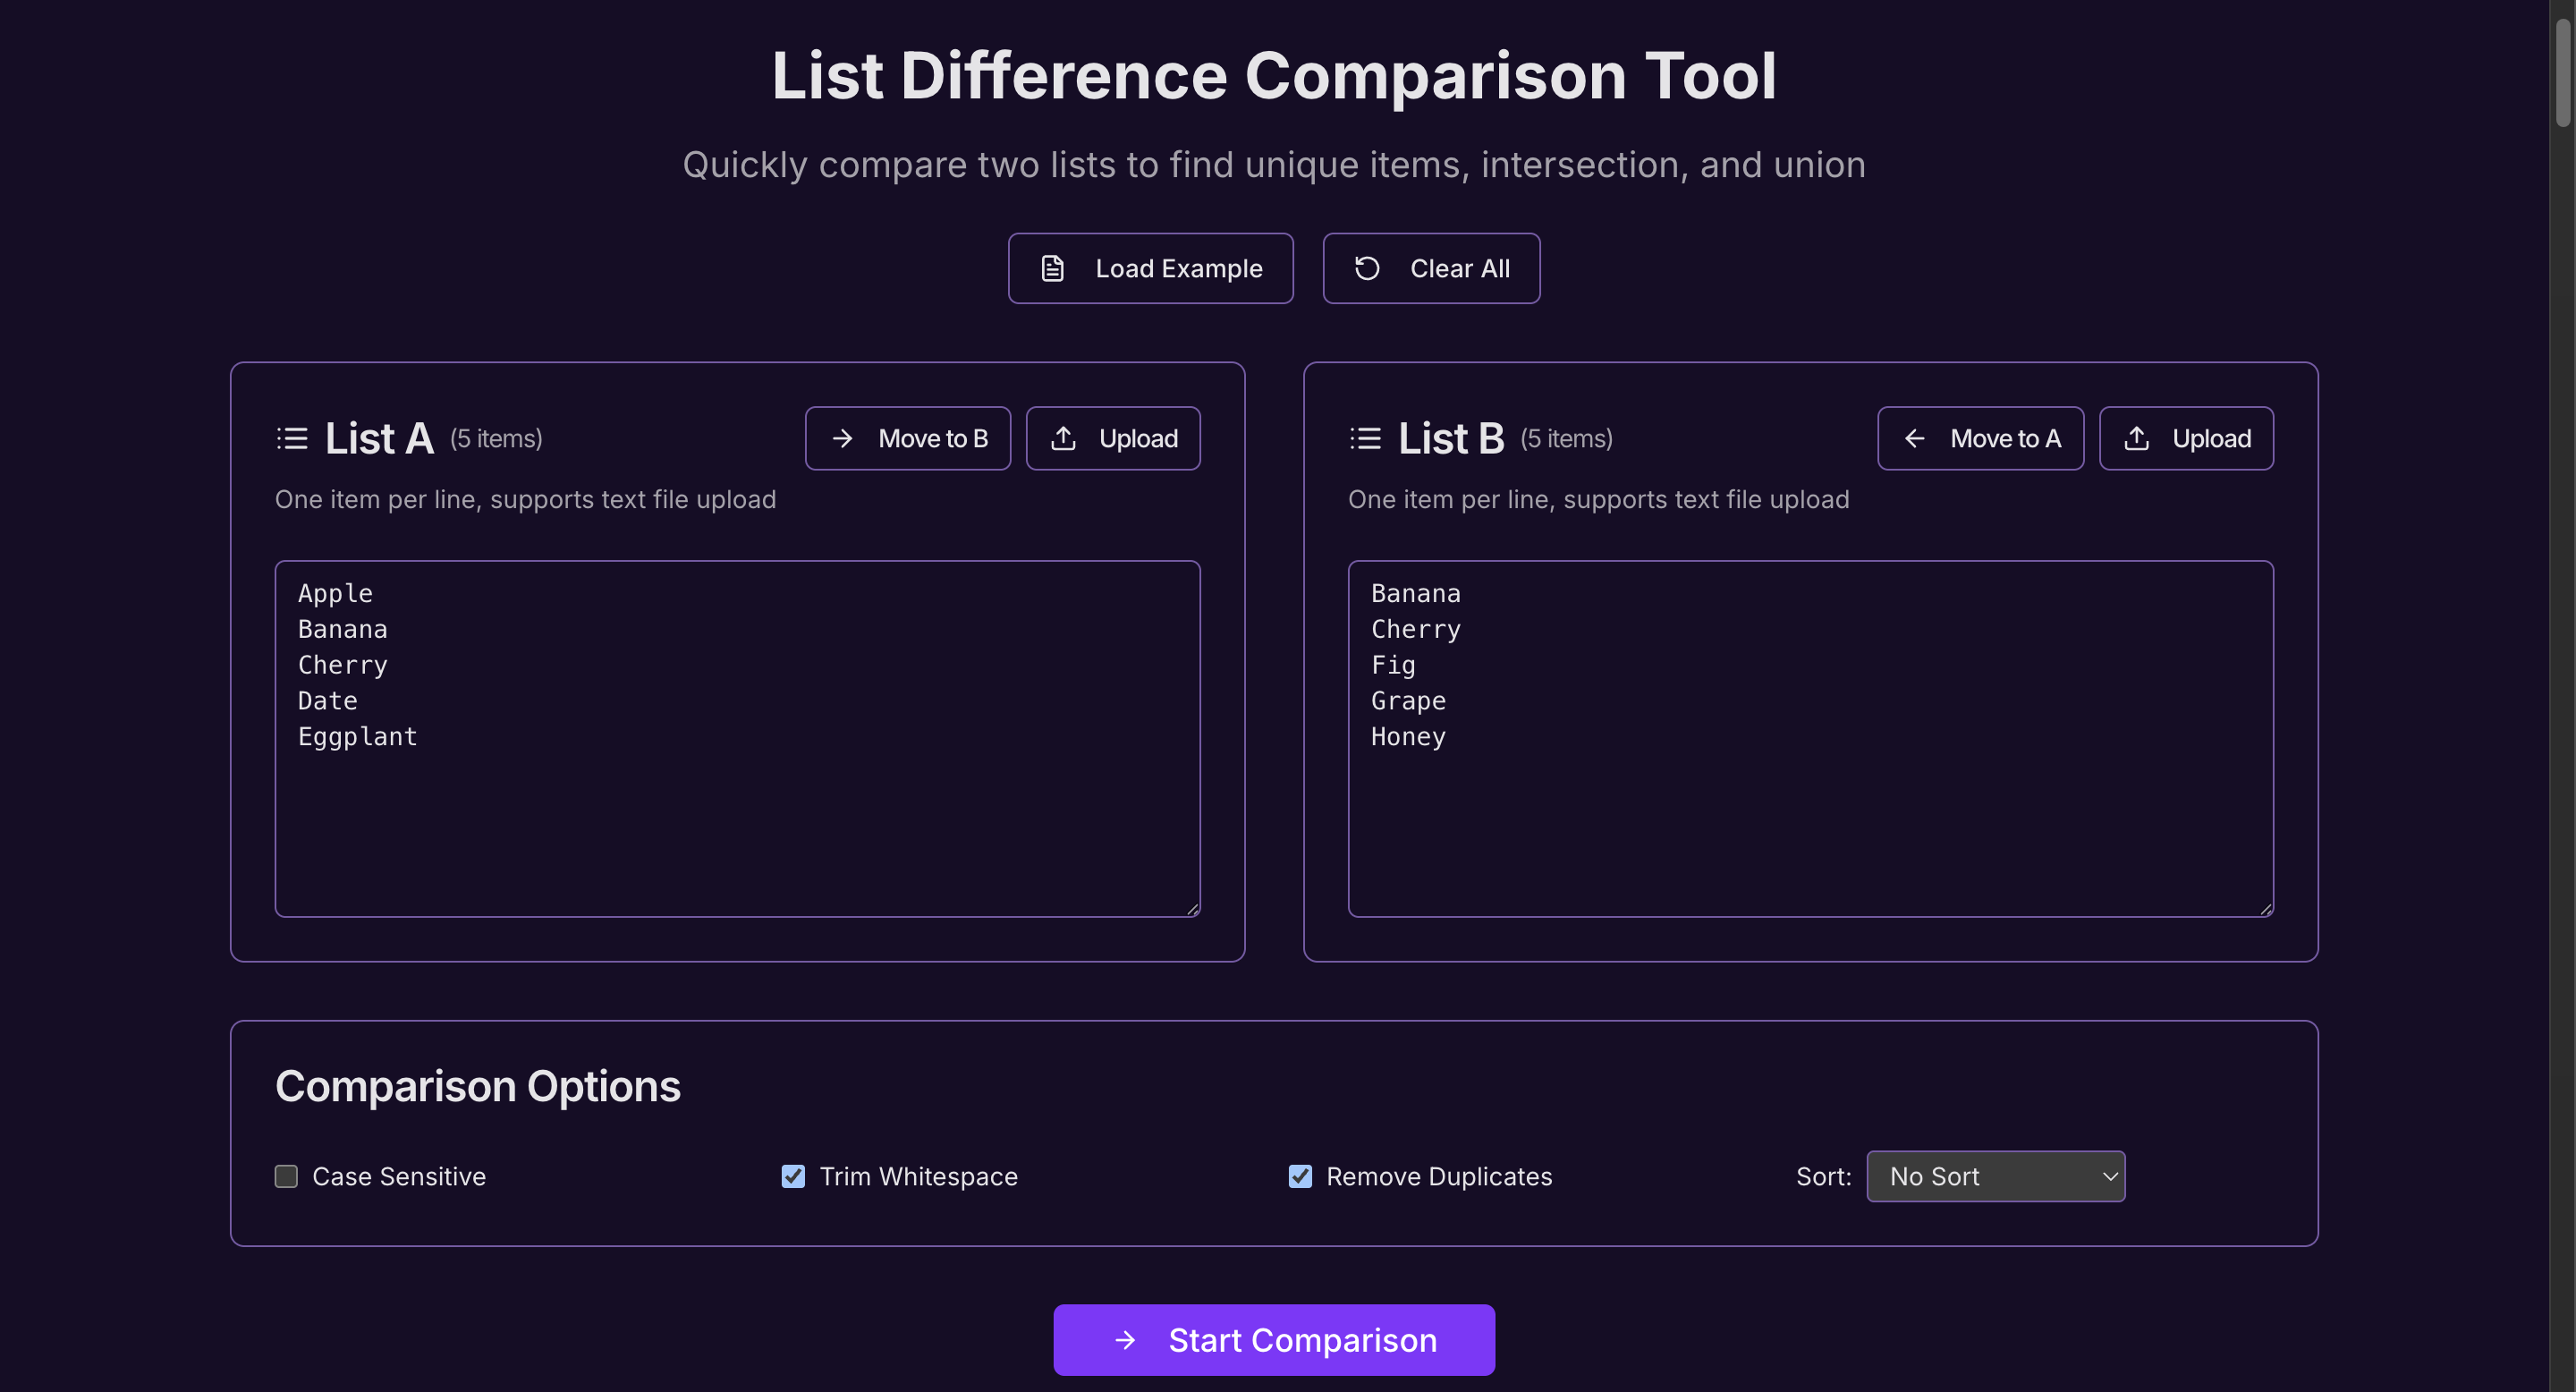Click the arrow icon in Start Comparison
Viewport: 2576px width, 1392px height.
[1125, 1339]
